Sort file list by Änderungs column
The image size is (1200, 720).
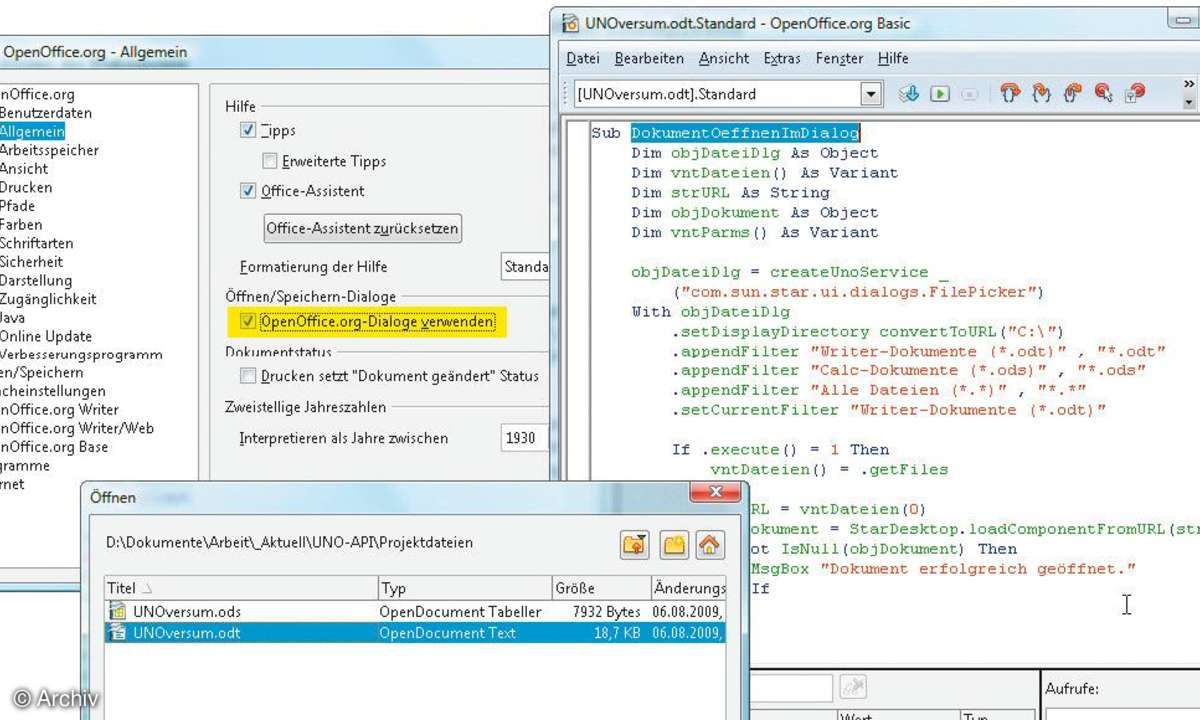[x=688, y=588]
